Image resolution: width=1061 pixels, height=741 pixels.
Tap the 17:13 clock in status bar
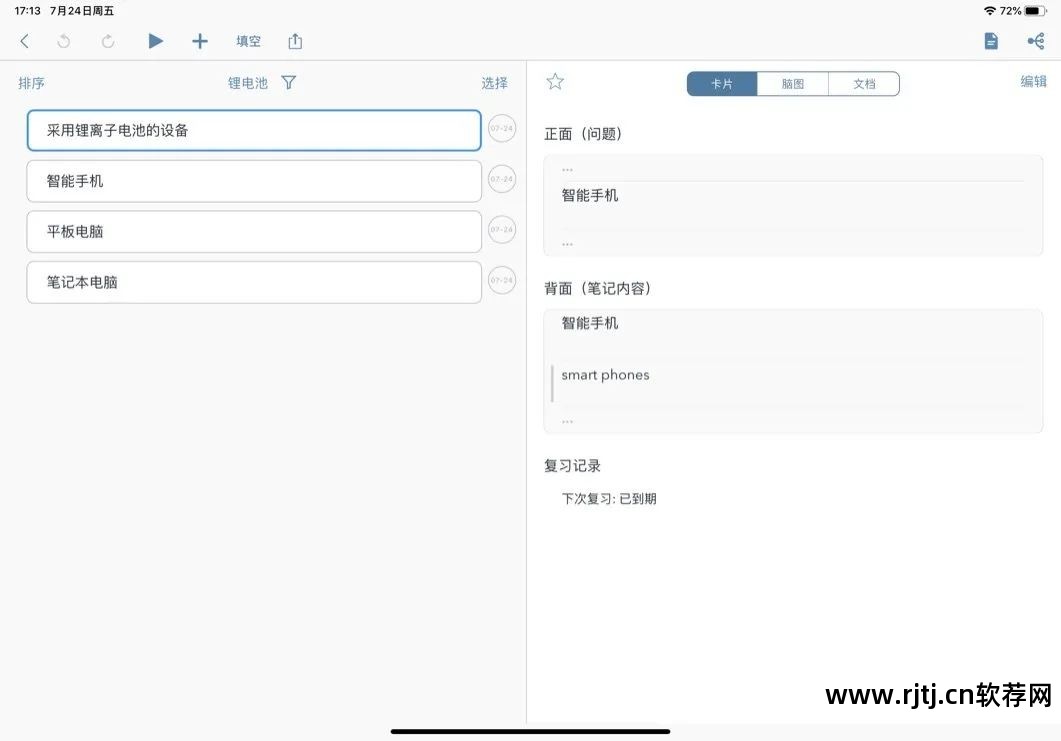pos(28,11)
